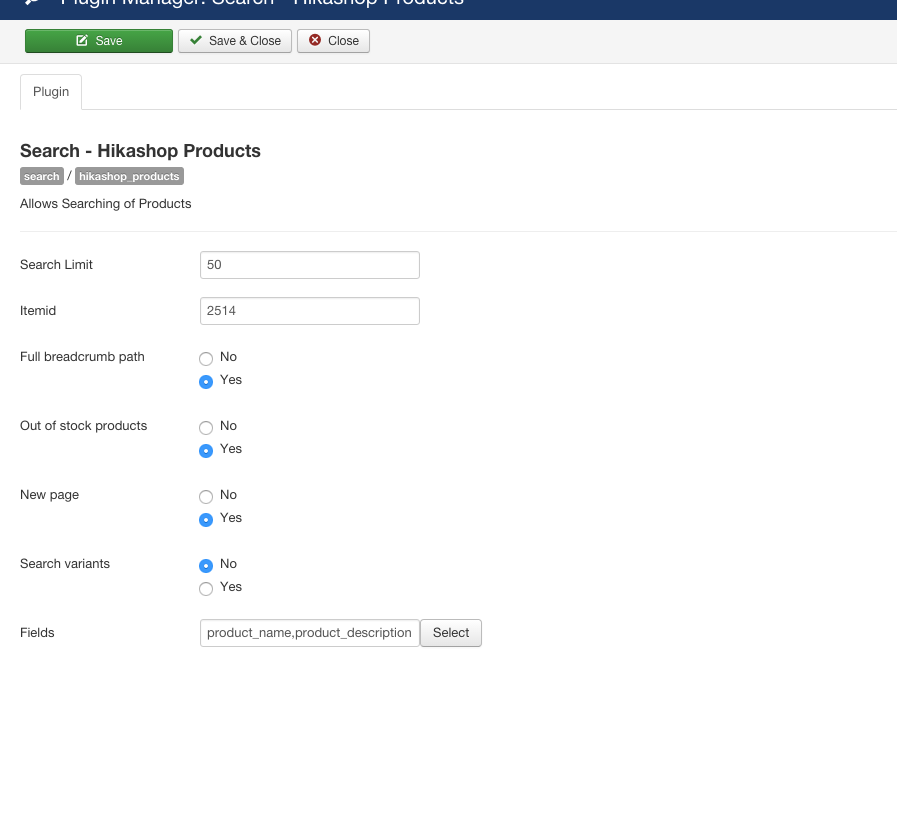The width and height of the screenshot is (897, 814).
Task: Select No for Out of stock products
Action: point(206,427)
